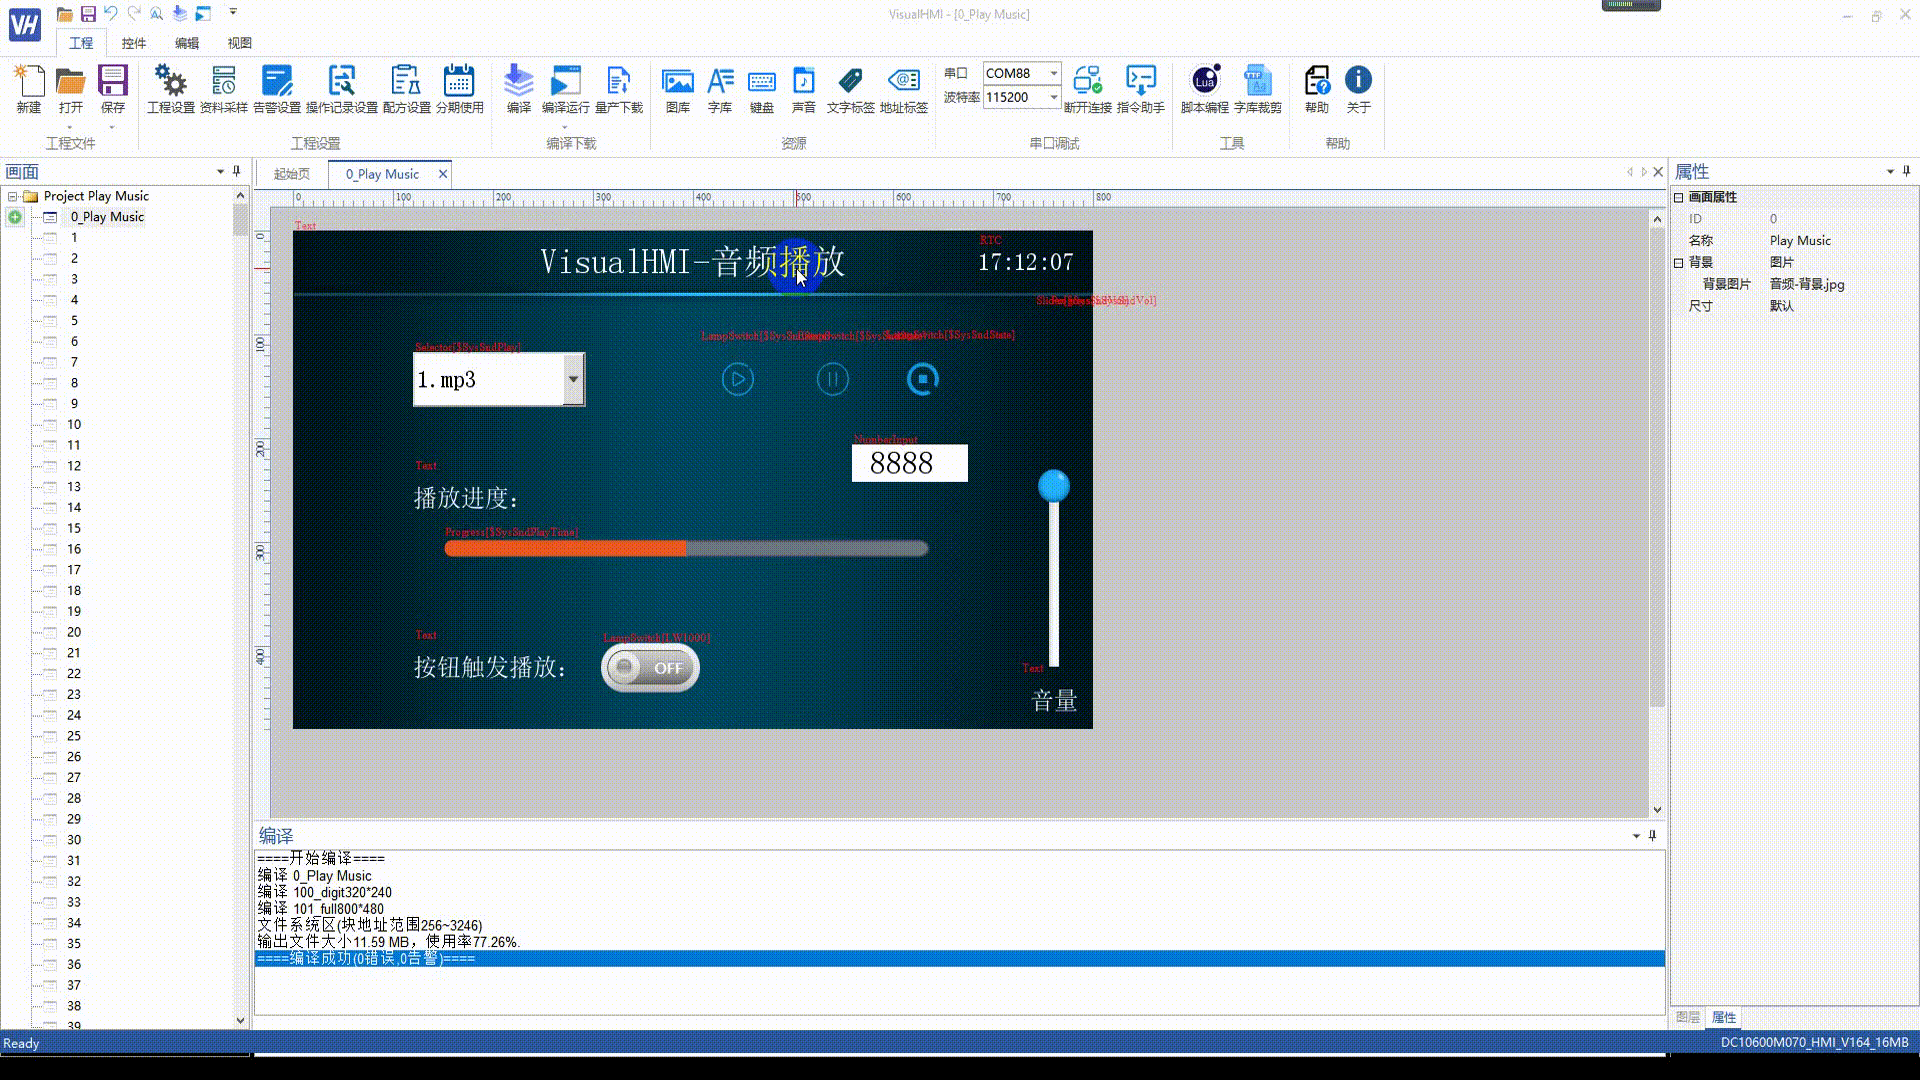1920x1080 pixels.
Task: Click 编译运行 compile and run
Action: pos(566,89)
